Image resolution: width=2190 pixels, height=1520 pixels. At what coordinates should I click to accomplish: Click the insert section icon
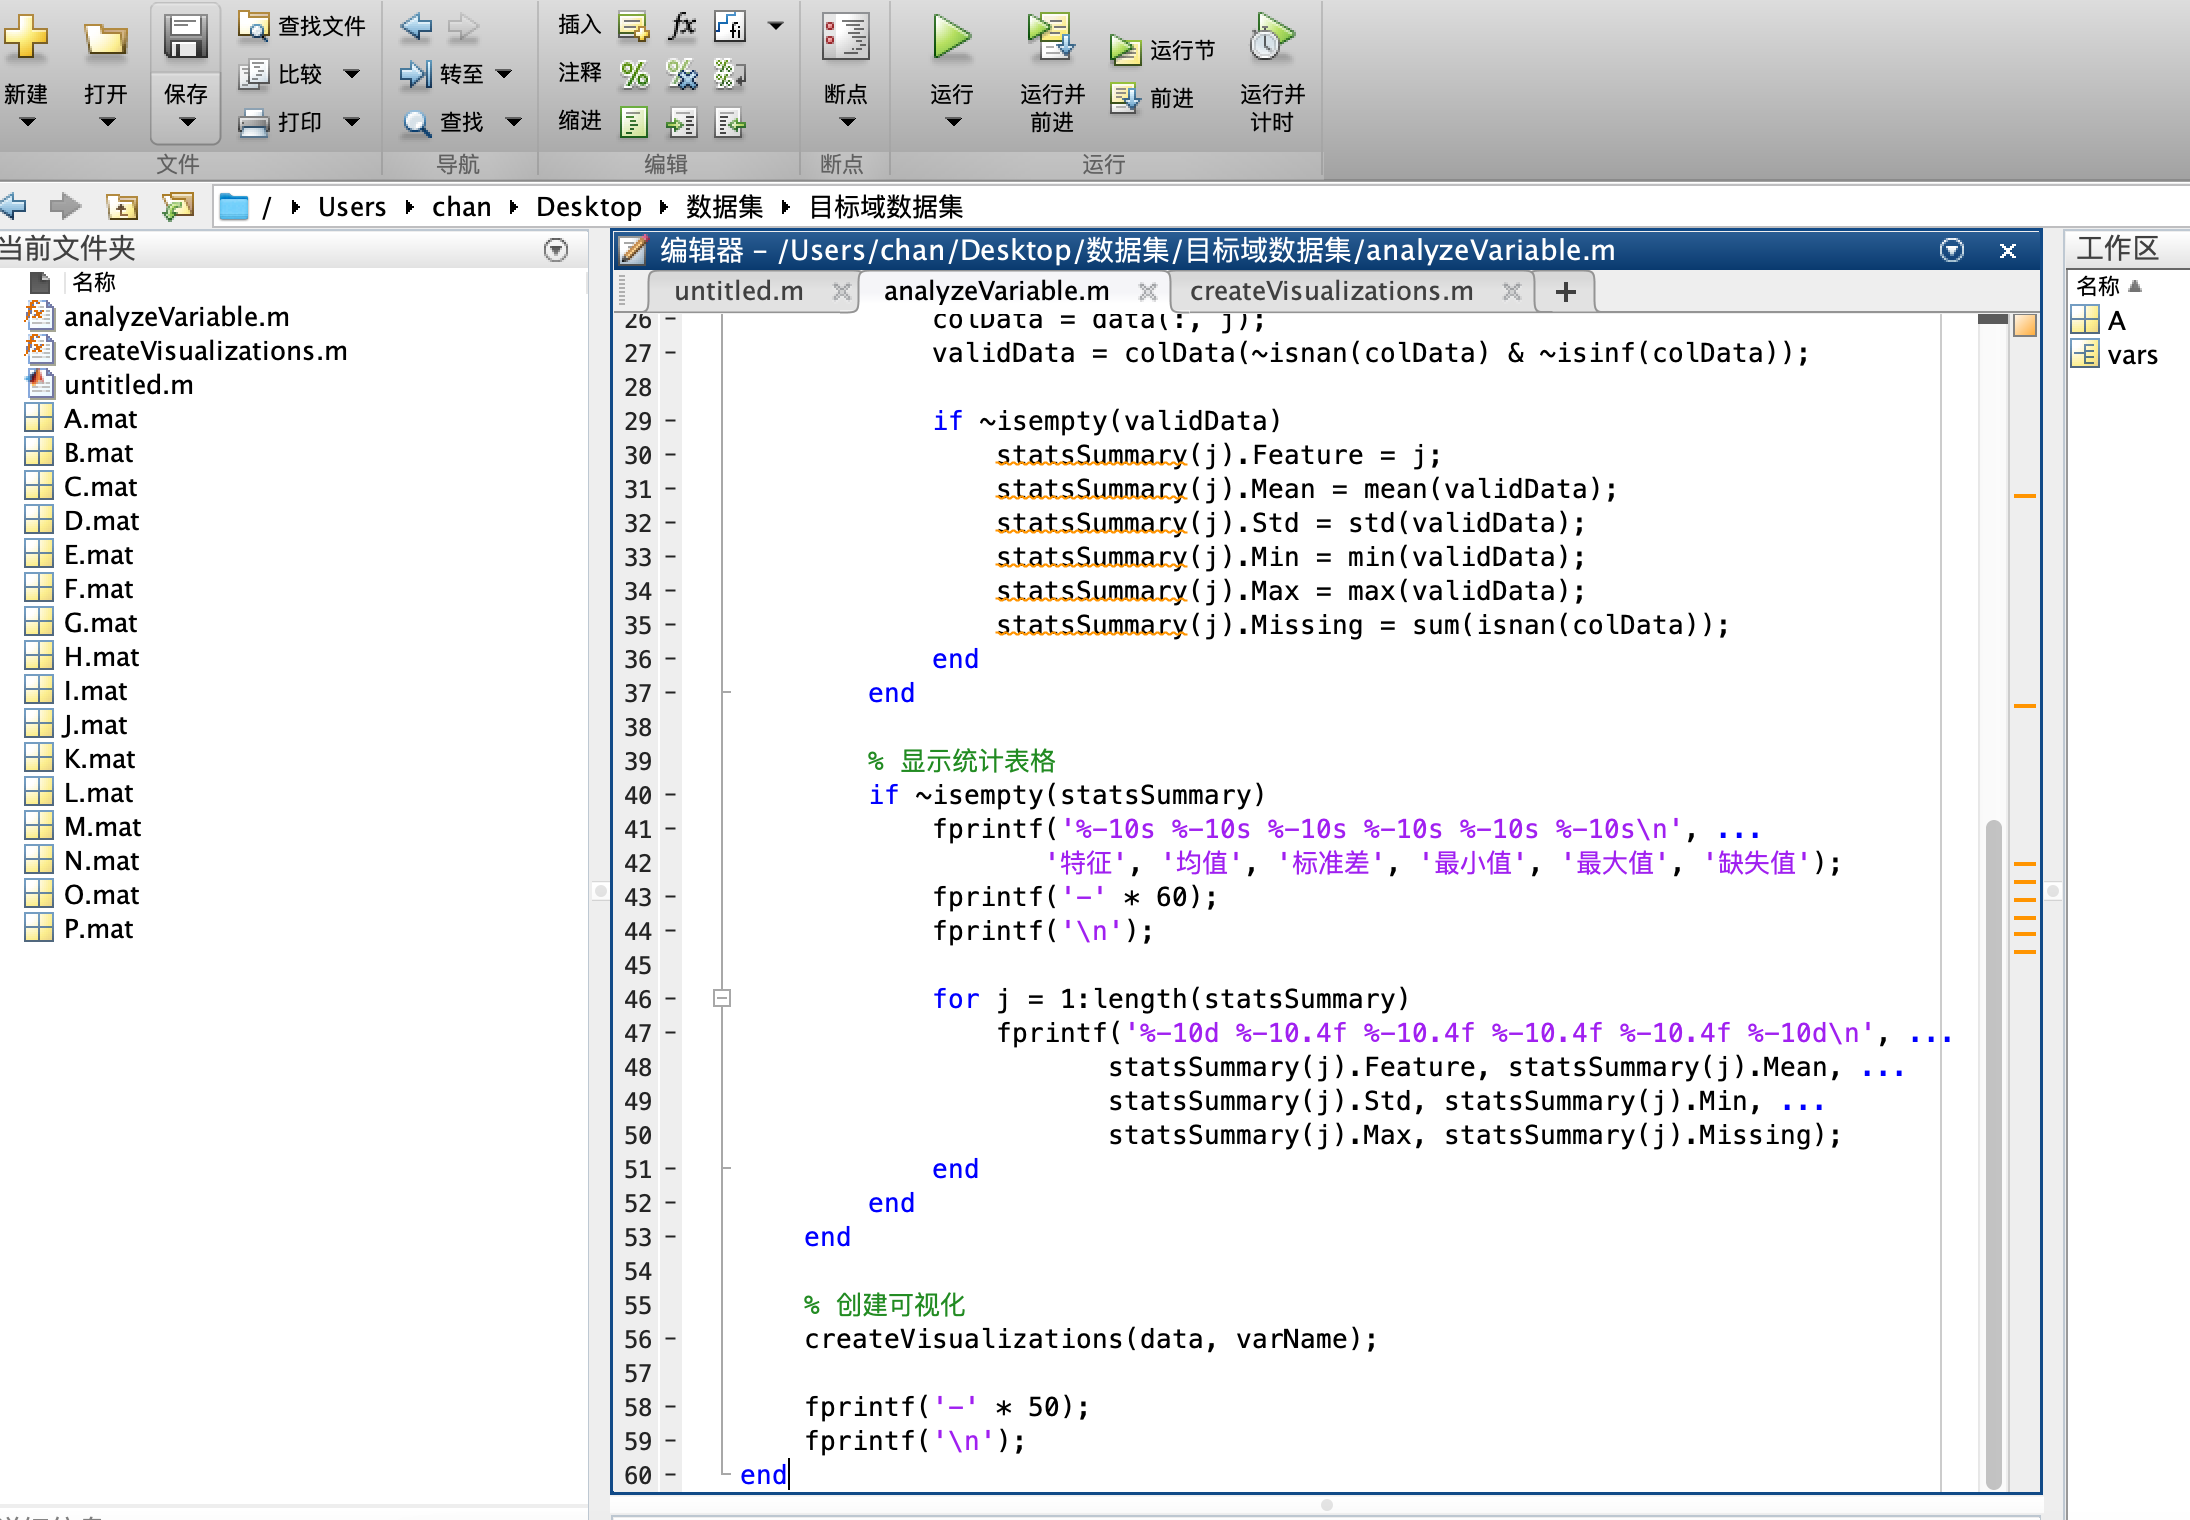(x=633, y=26)
